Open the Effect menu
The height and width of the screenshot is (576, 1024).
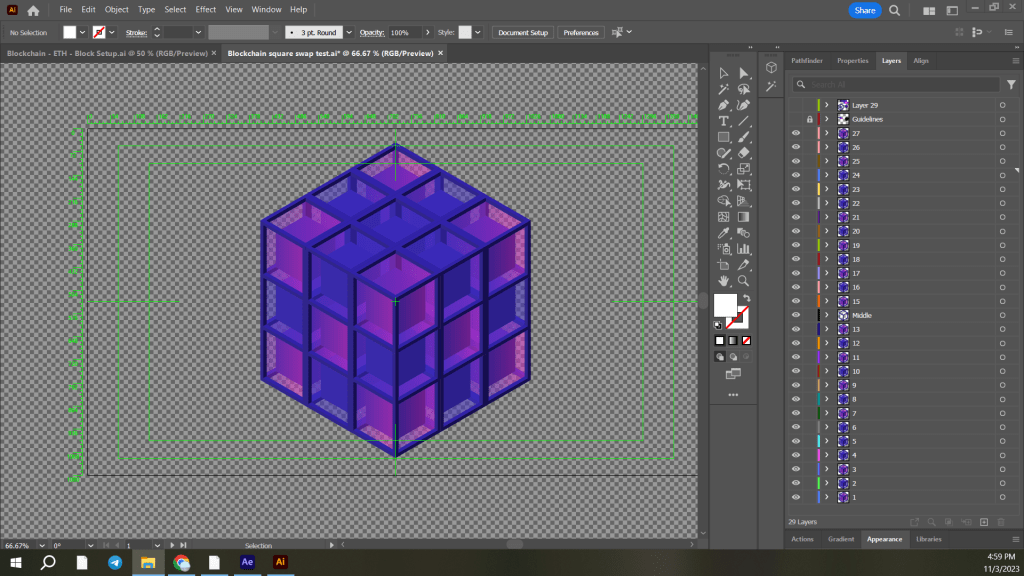[x=206, y=9]
